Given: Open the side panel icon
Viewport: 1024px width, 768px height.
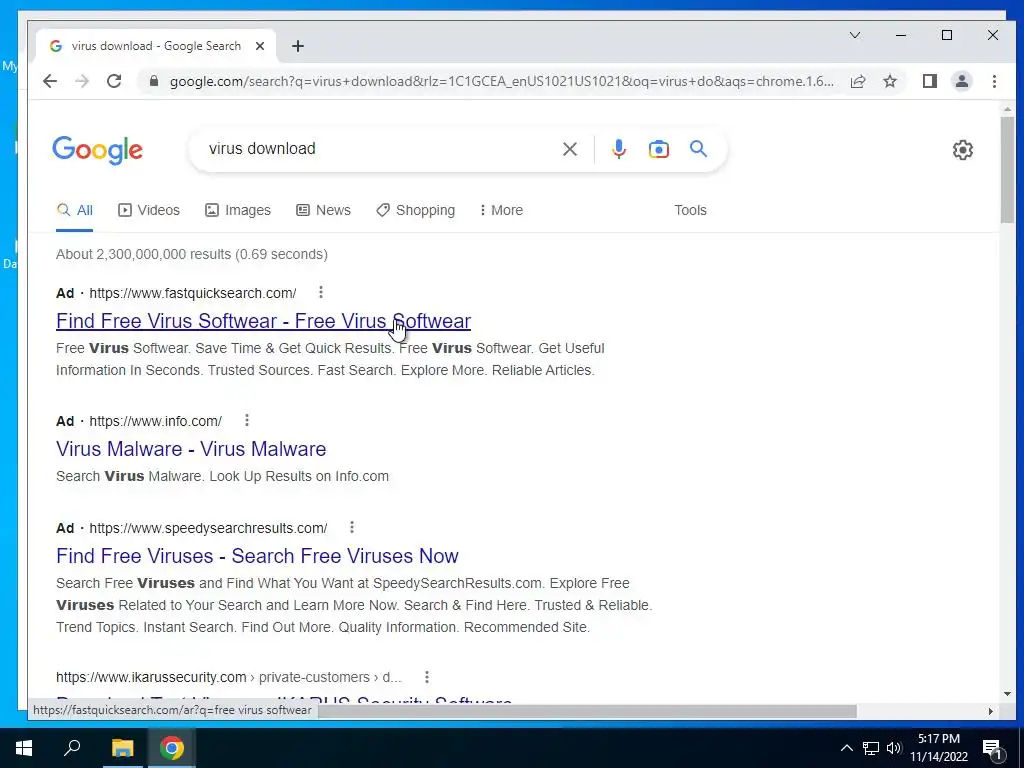Looking at the screenshot, I should 929,81.
